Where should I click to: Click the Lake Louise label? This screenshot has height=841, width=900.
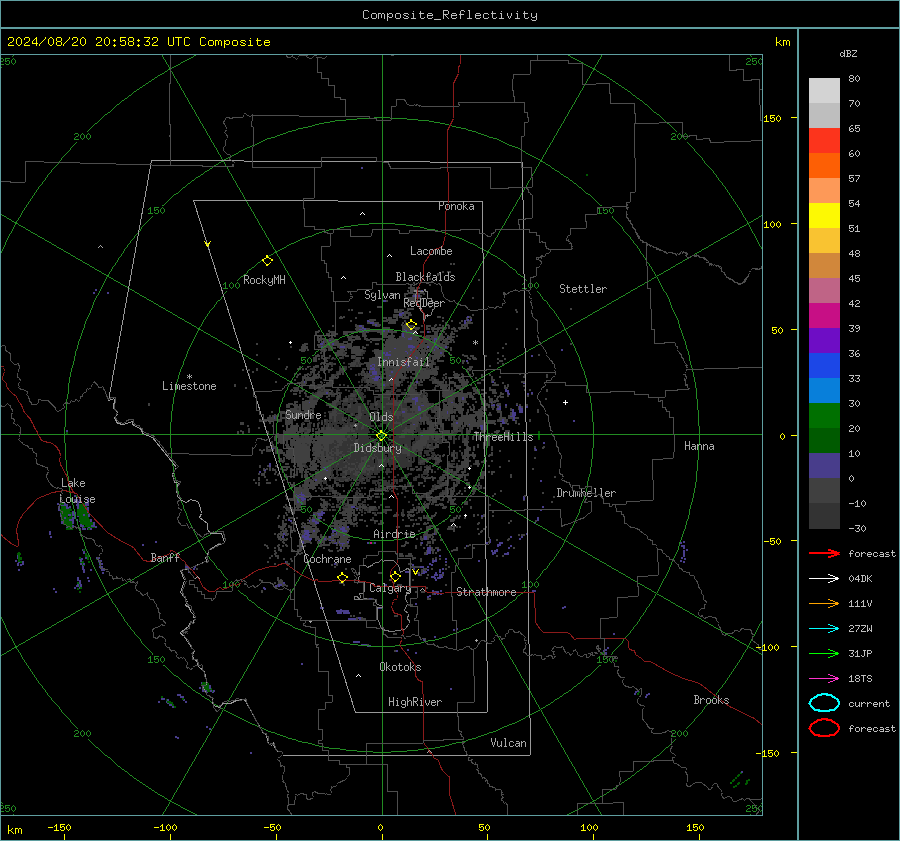pyautogui.click(x=77, y=491)
